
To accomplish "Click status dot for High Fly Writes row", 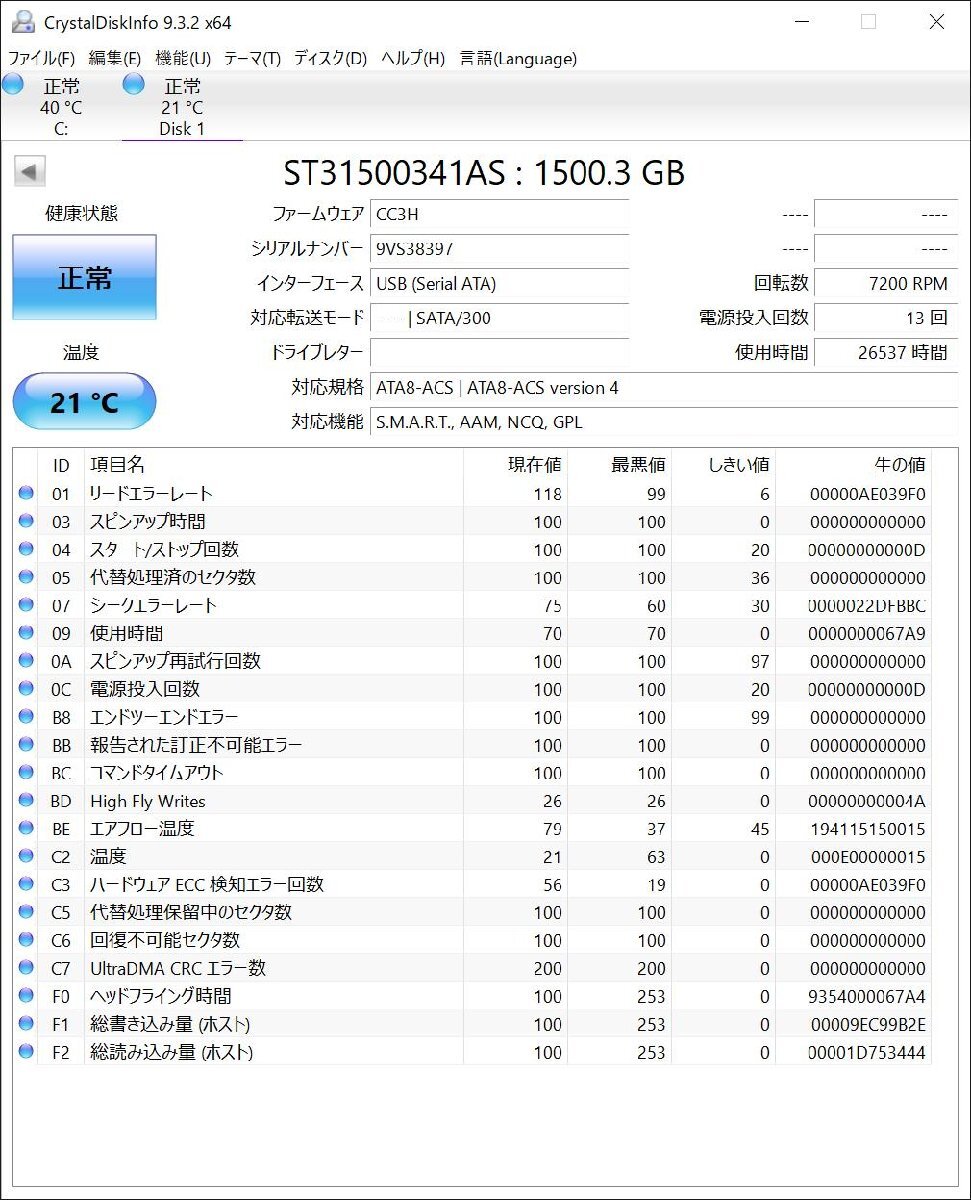I will click(26, 801).
